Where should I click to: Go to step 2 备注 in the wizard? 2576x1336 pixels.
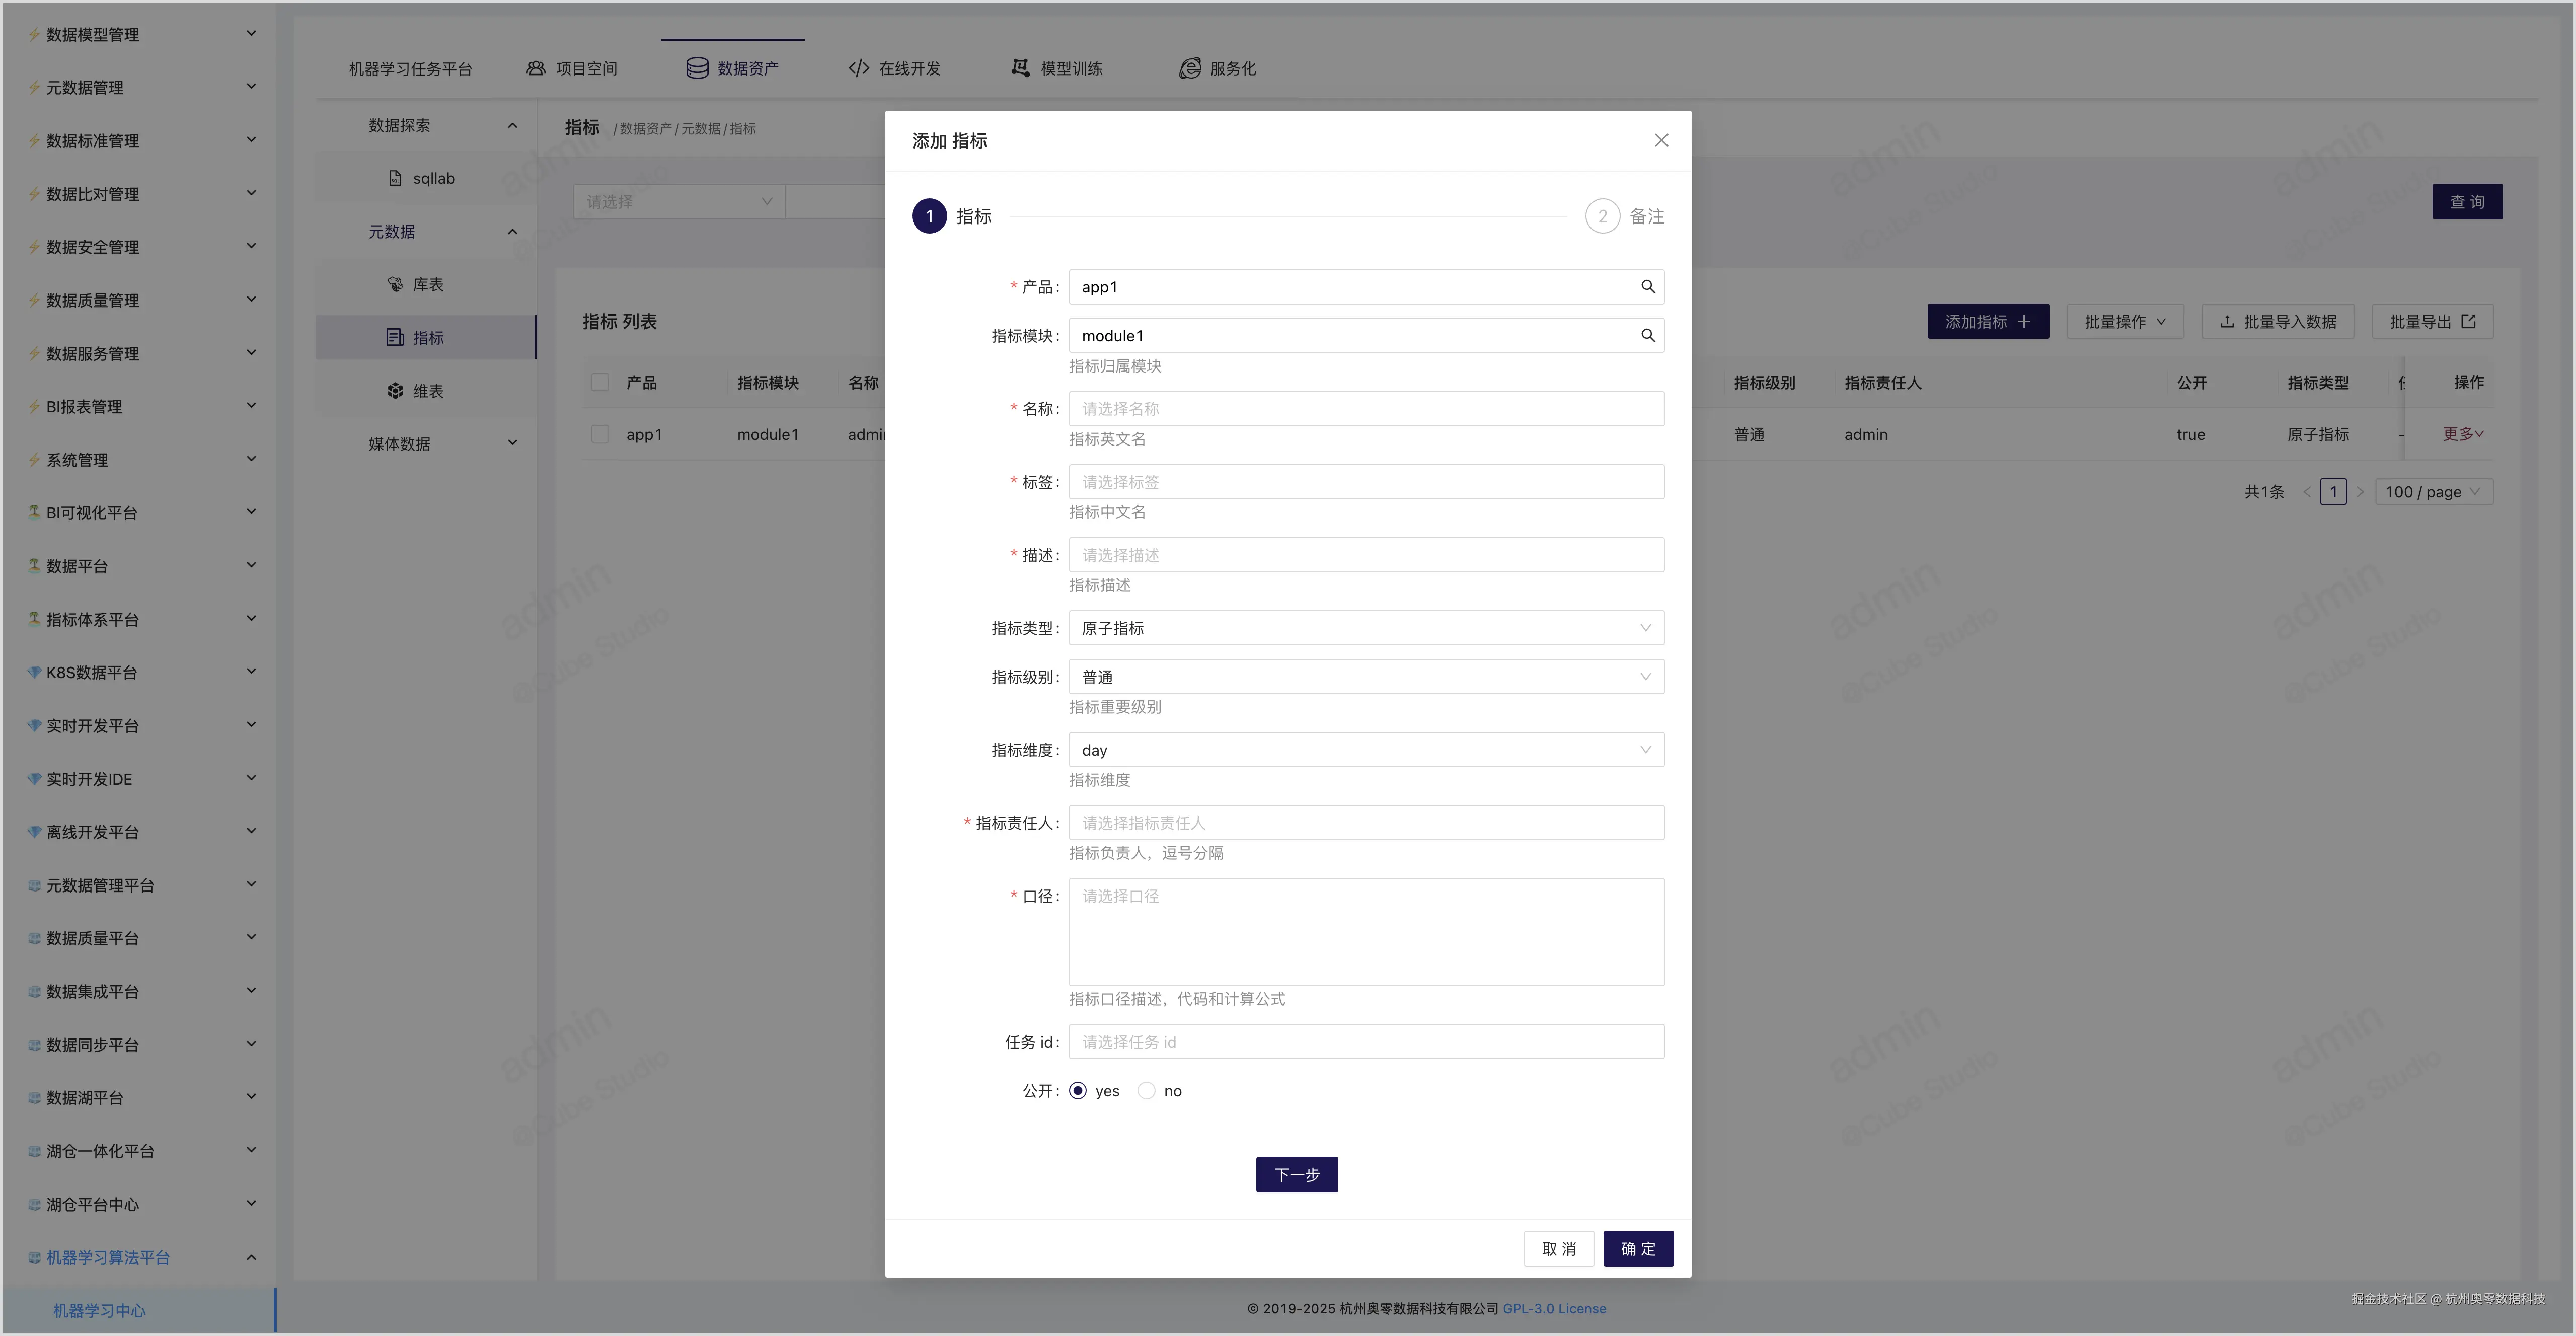coord(1603,216)
